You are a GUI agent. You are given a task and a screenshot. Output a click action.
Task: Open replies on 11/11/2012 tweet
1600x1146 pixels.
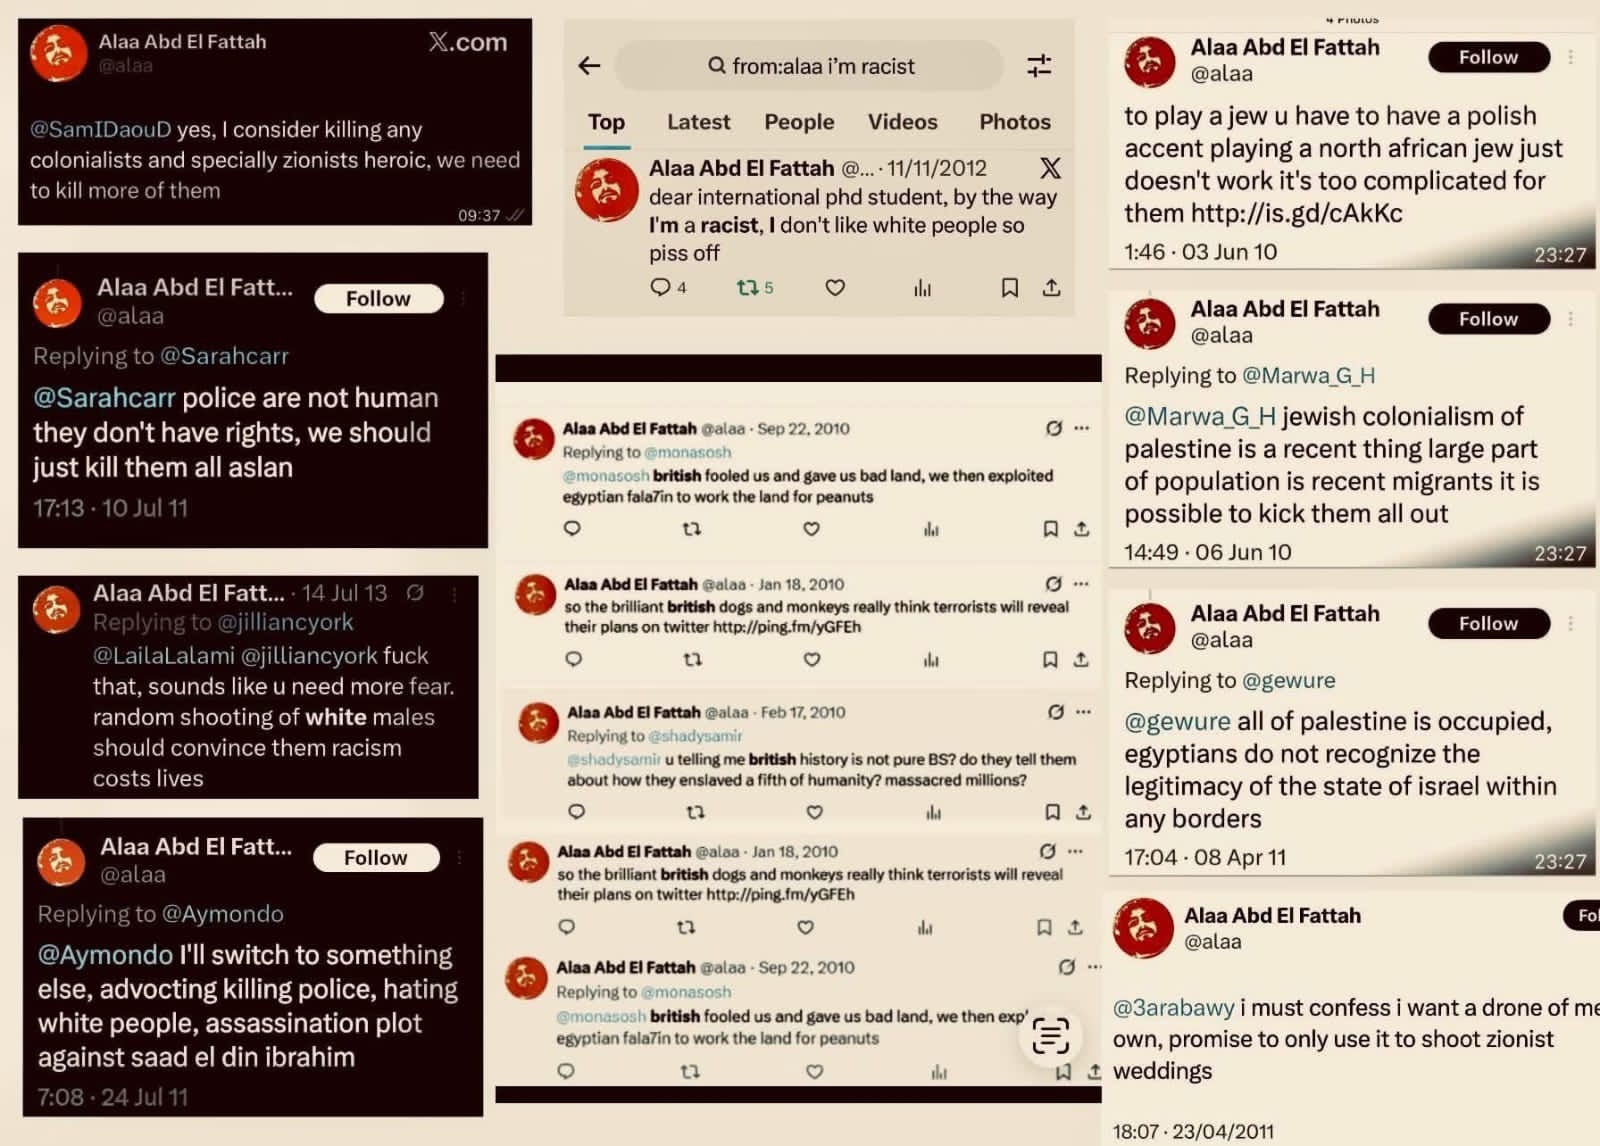pyautogui.click(x=668, y=288)
